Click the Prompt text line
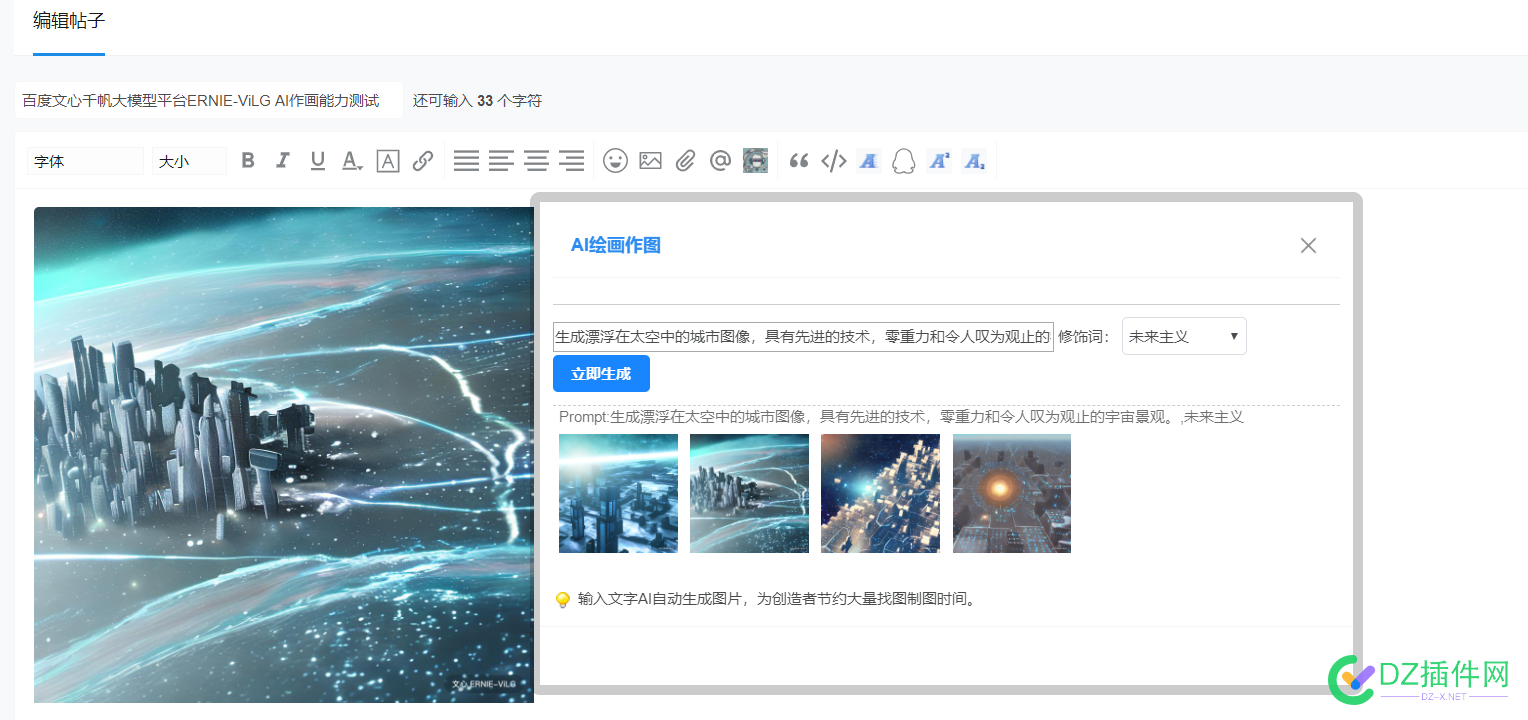 (x=901, y=417)
